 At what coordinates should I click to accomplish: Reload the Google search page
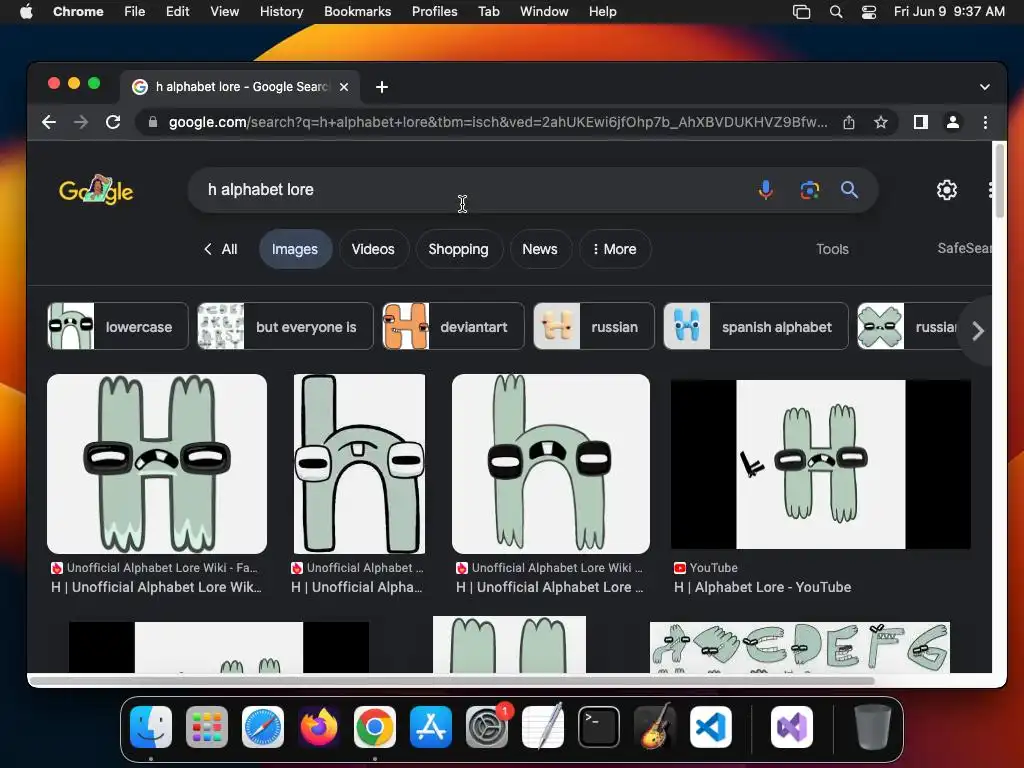[113, 122]
